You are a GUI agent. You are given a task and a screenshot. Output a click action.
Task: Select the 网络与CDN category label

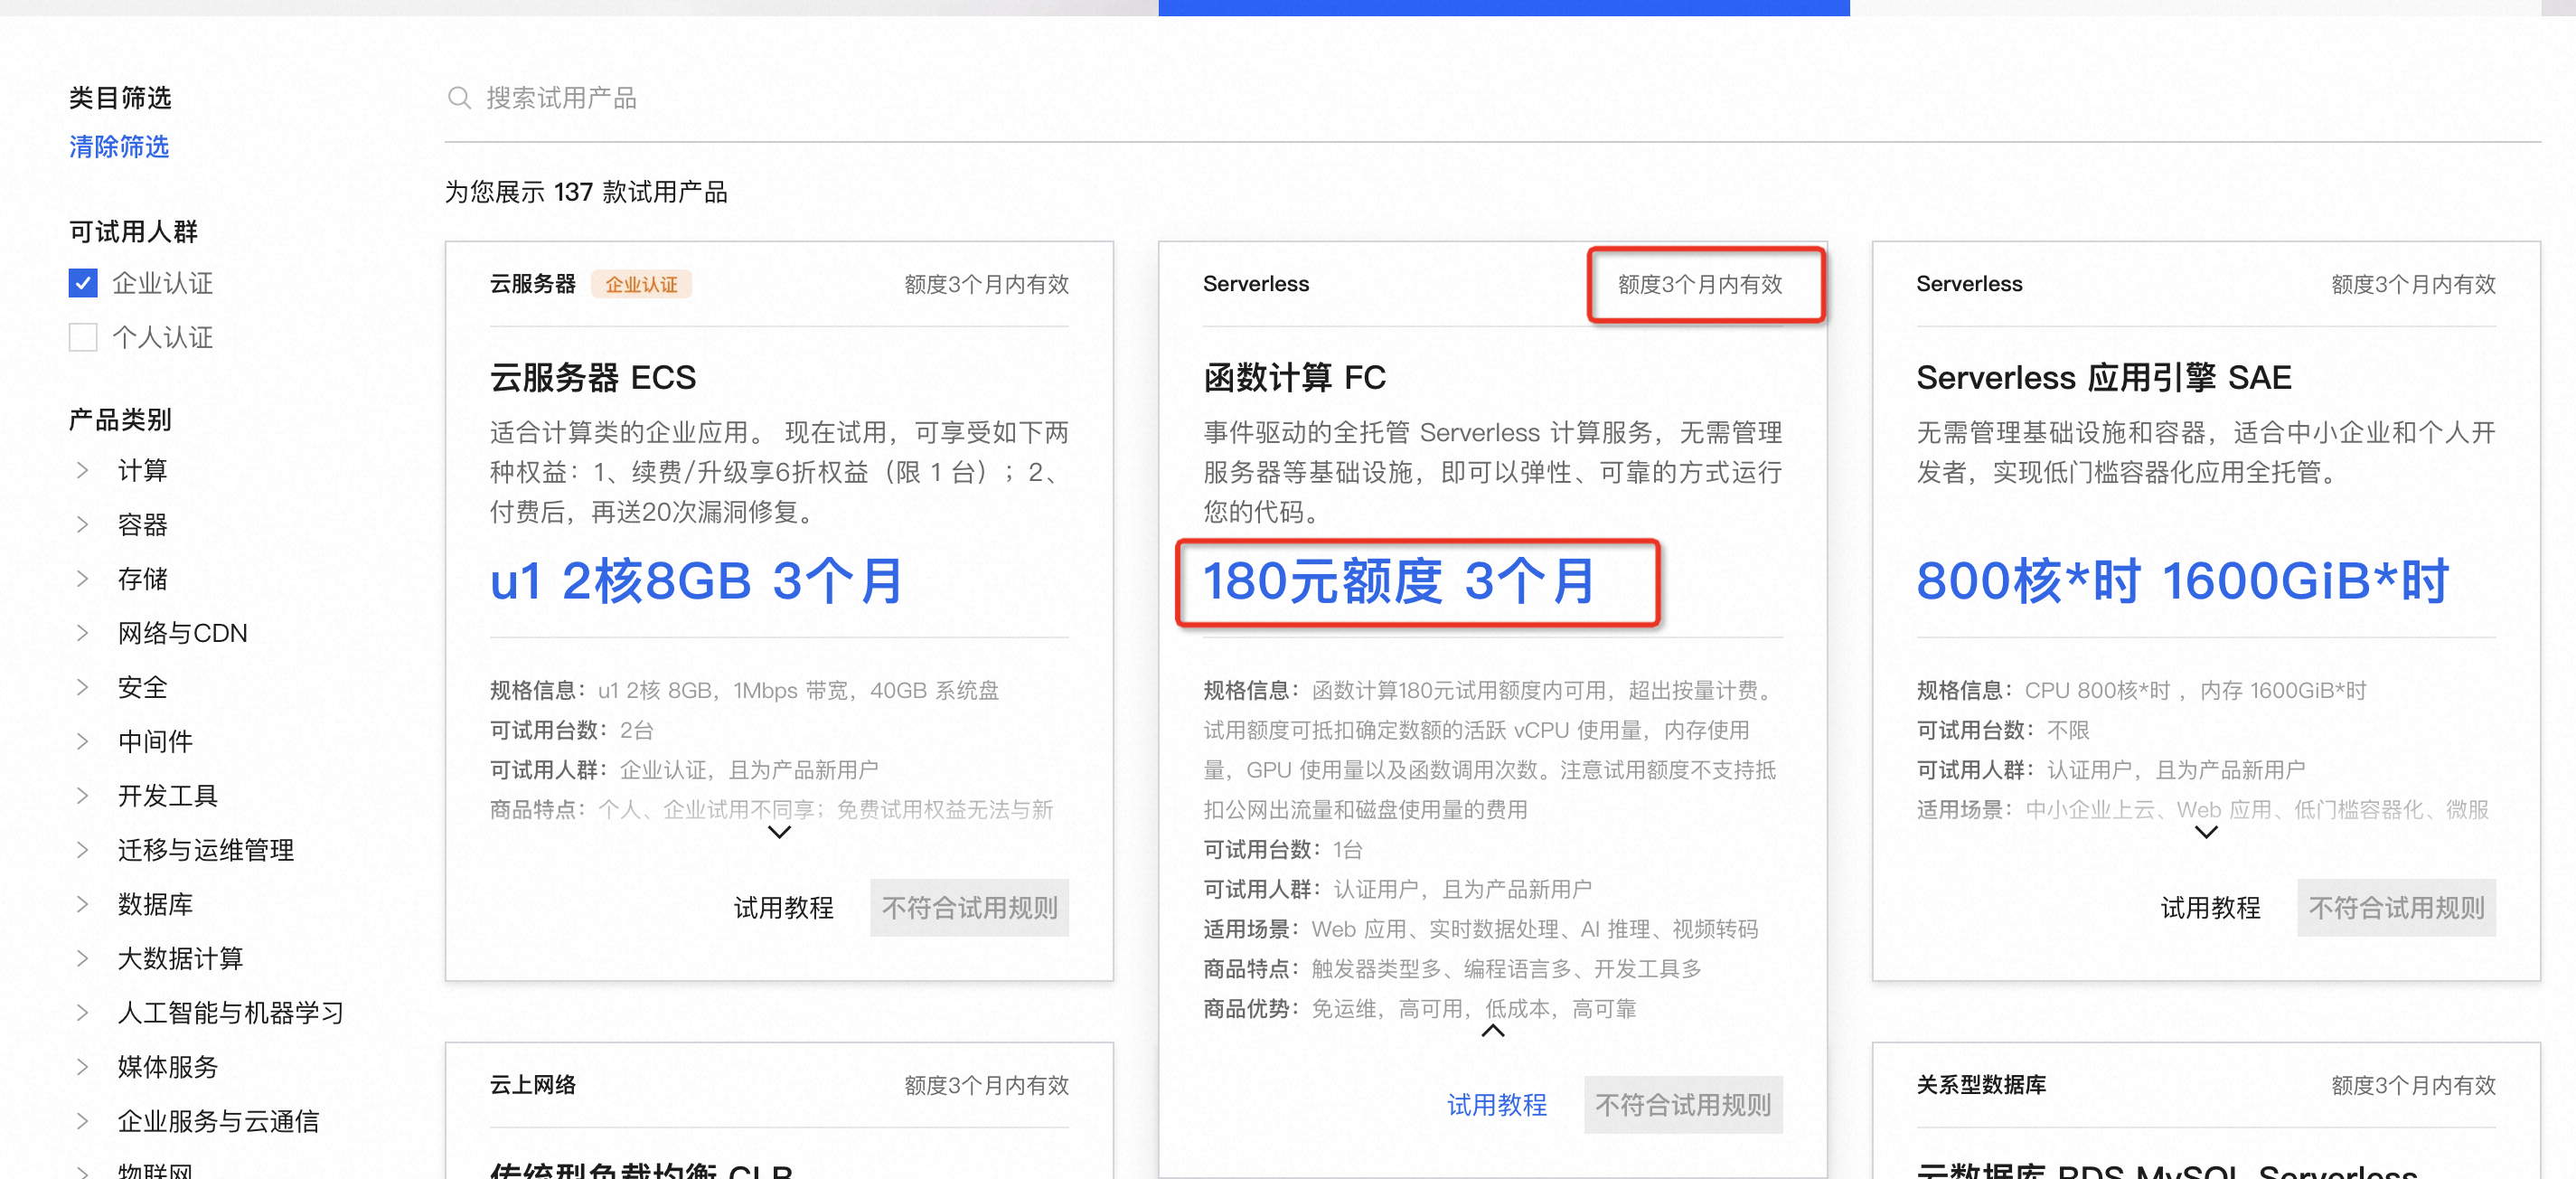tap(182, 633)
